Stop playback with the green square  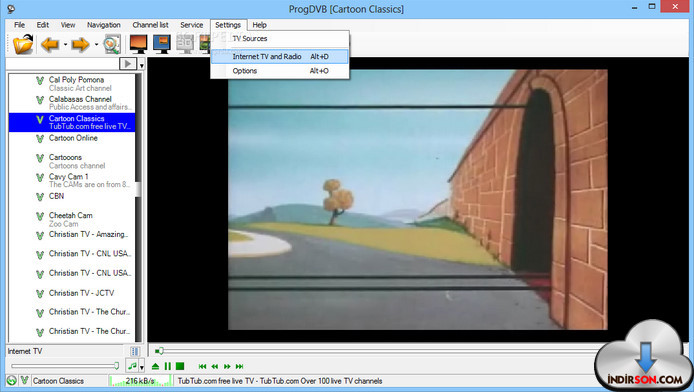[x=180, y=366]
